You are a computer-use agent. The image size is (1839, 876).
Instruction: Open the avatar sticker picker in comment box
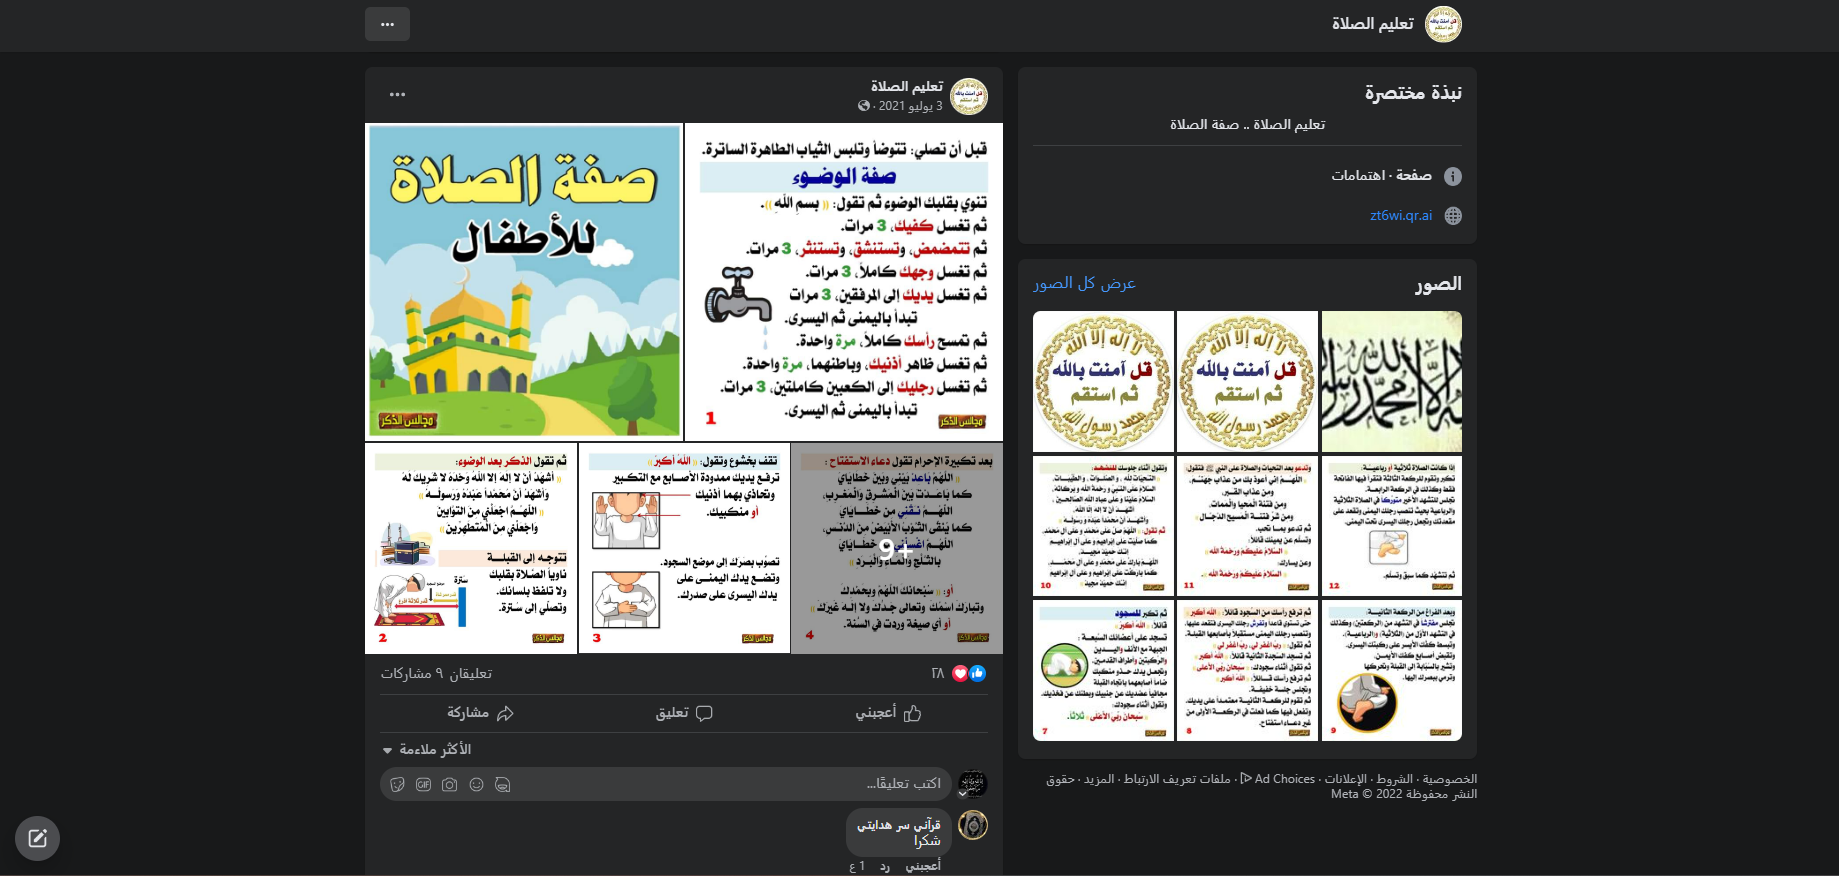[x=503, y=785]
